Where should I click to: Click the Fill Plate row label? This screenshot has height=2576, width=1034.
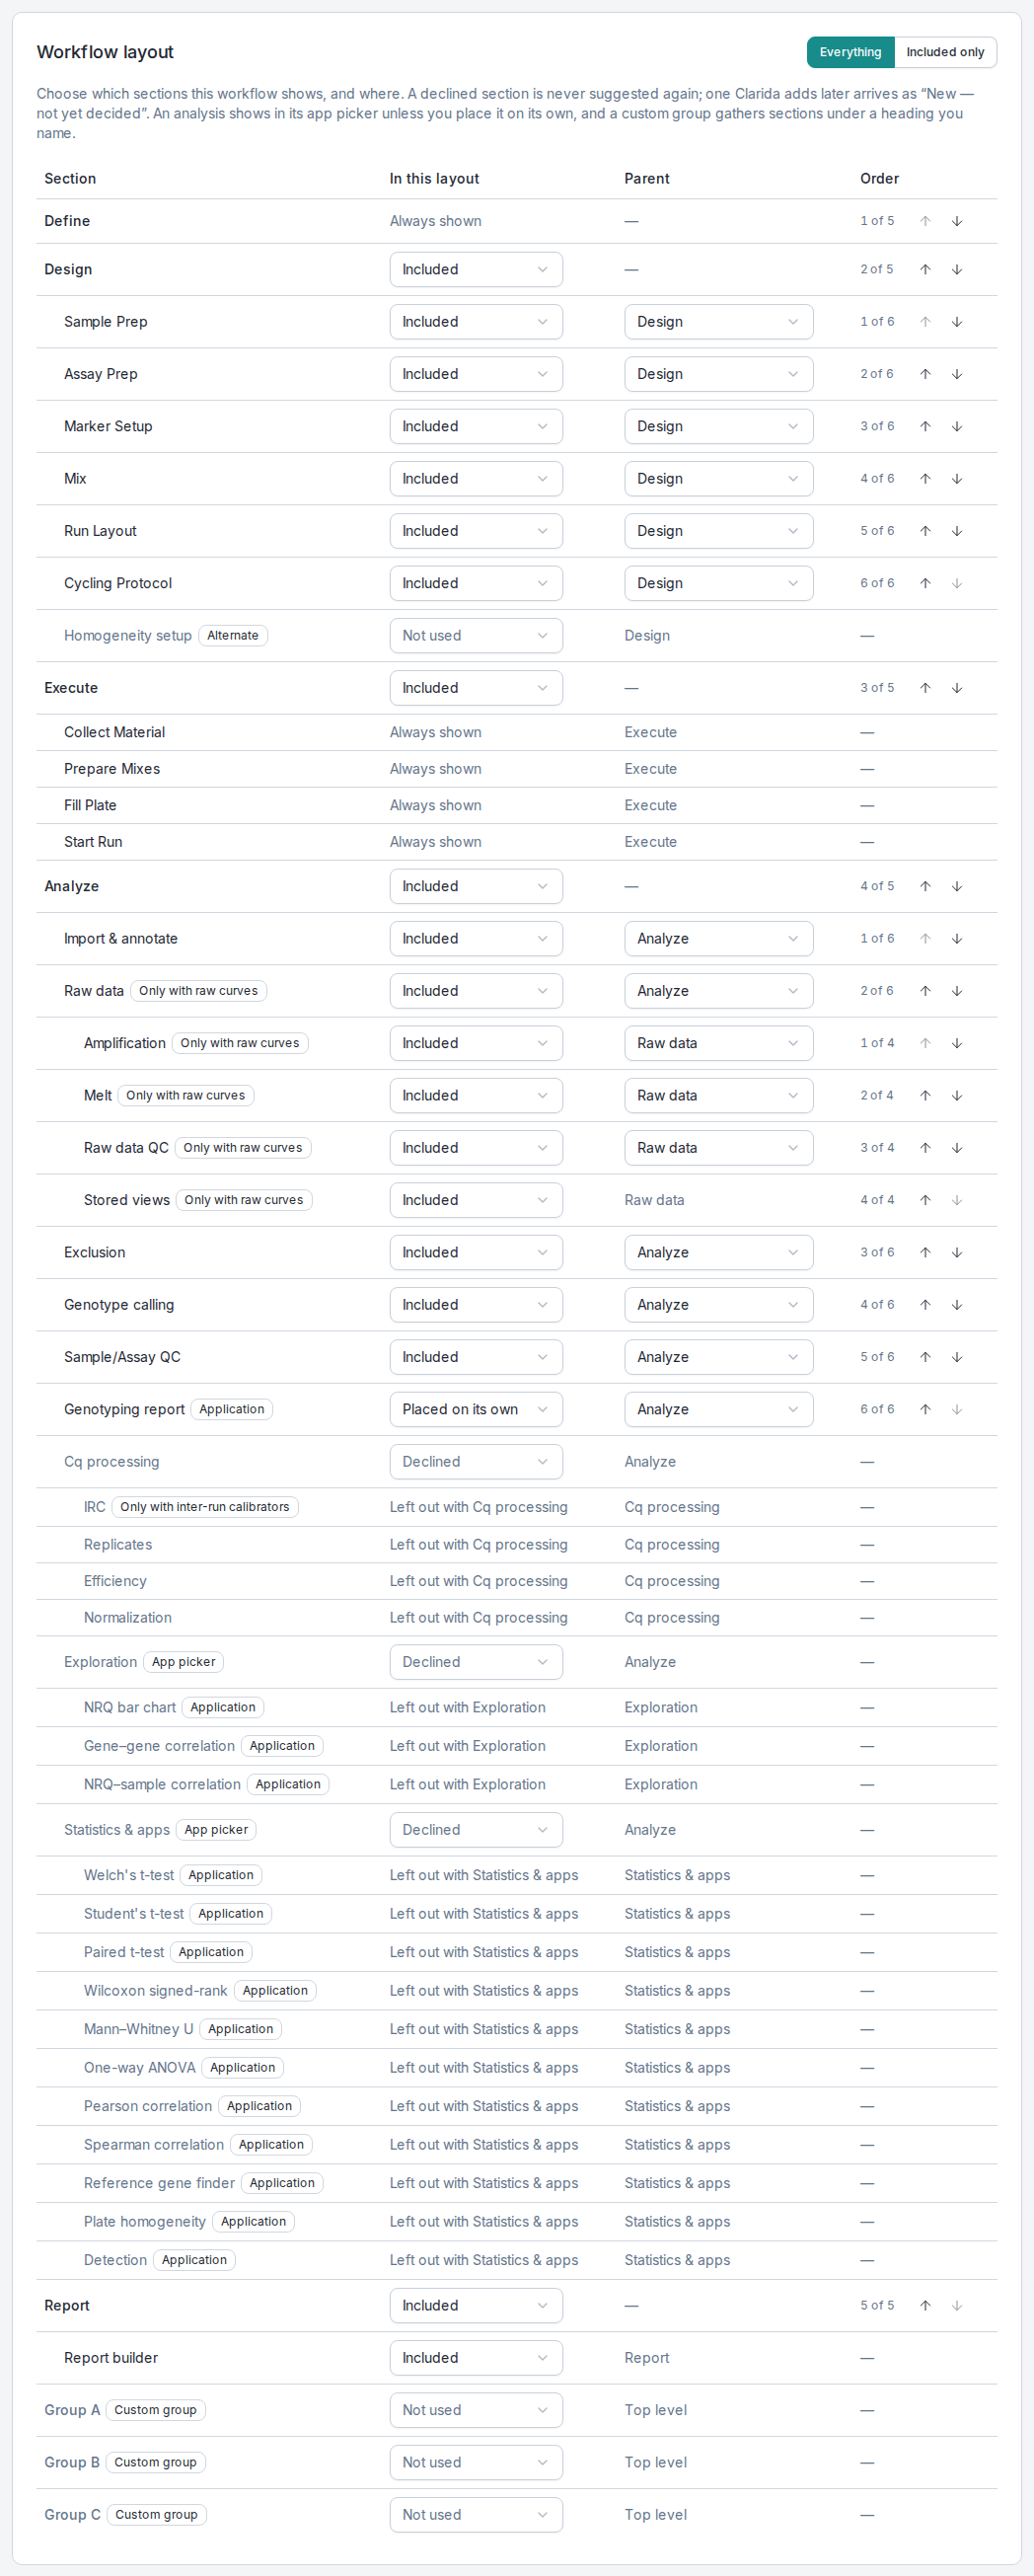pos(90,806)
